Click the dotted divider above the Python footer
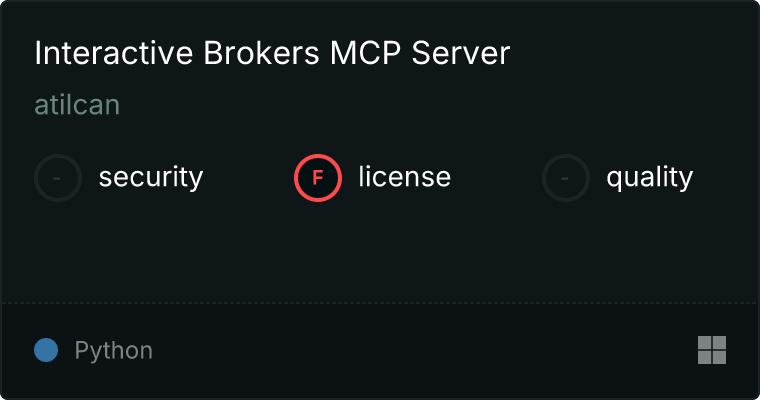The height and width of the screenshot is (400, 760). tap(380, 303)
